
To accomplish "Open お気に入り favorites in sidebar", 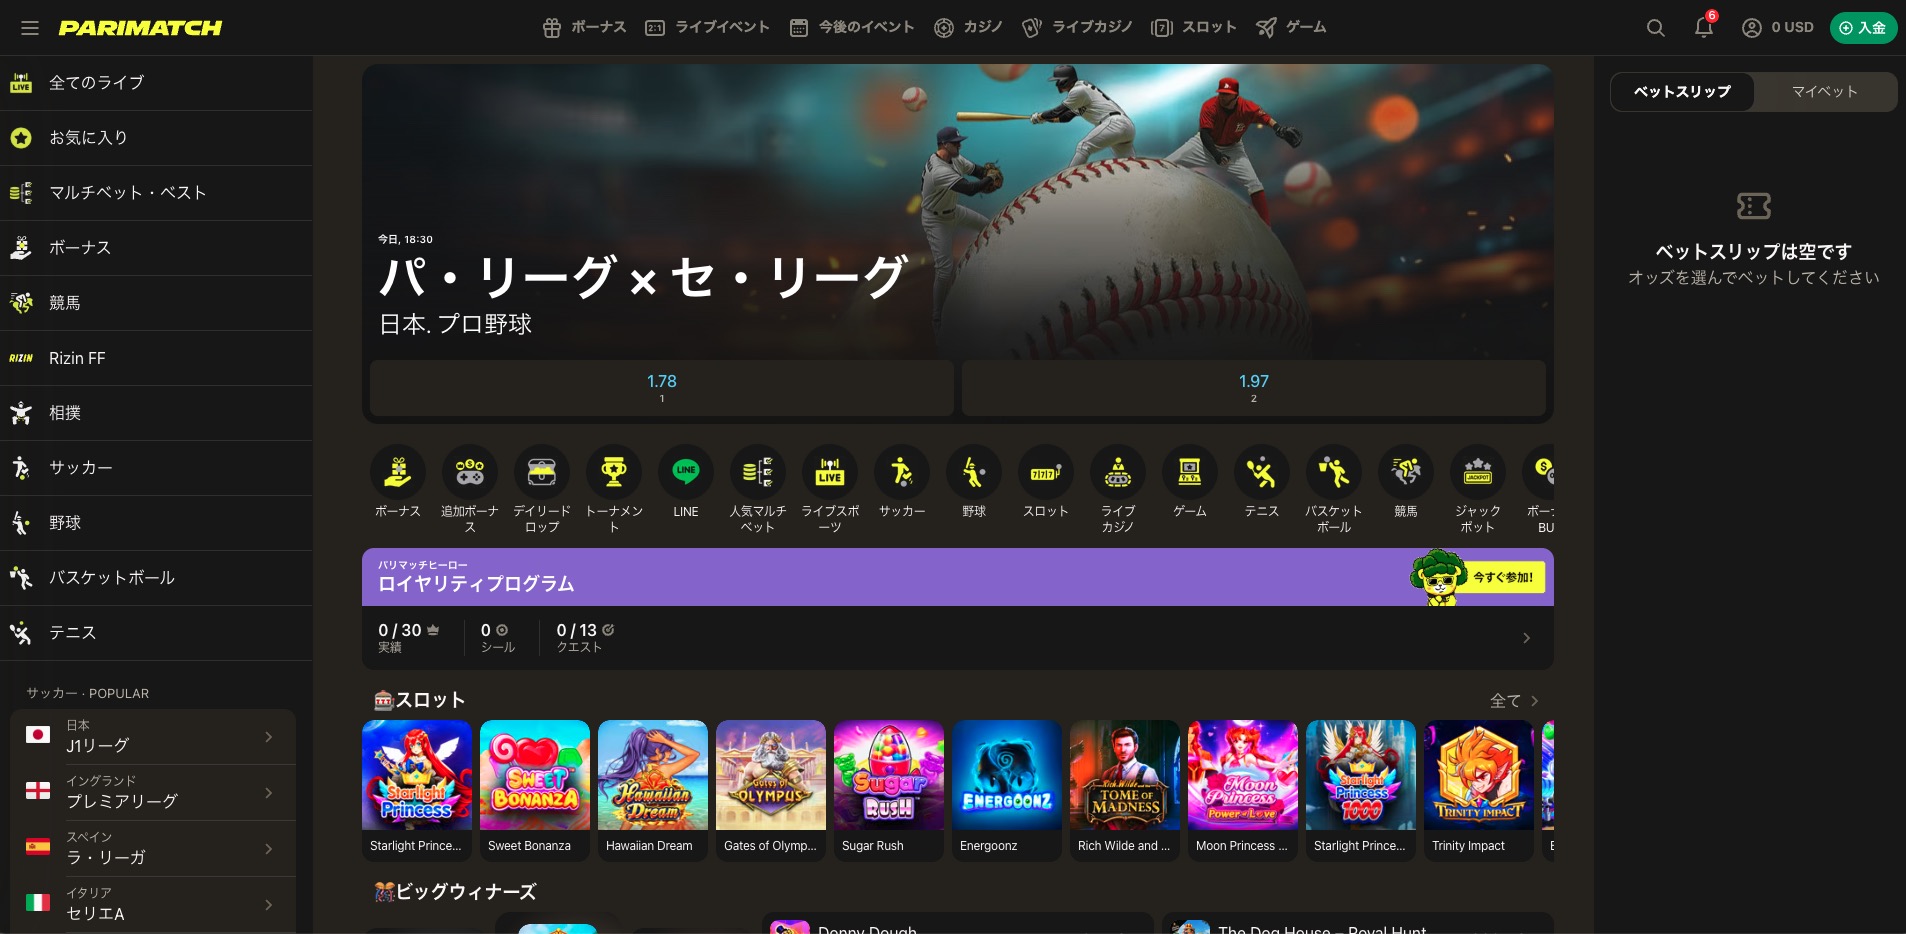I will (x=156, y=138).
